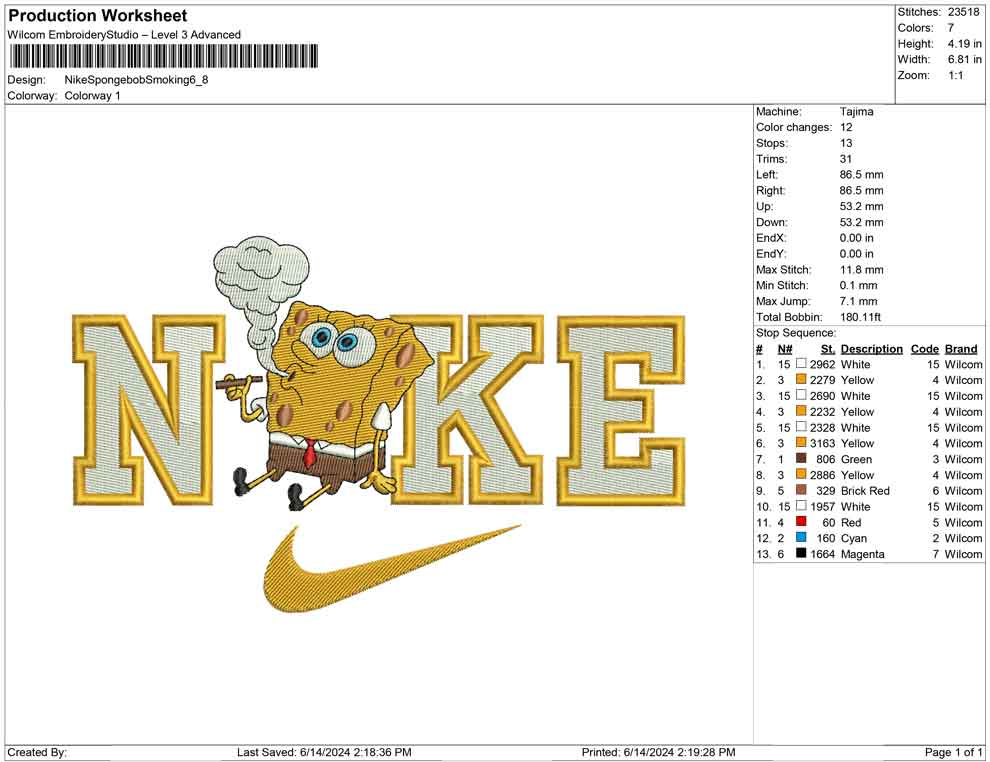Click the yellow swatch beside stitch count 2886
990x762 pixels.
tap(801, 474)
